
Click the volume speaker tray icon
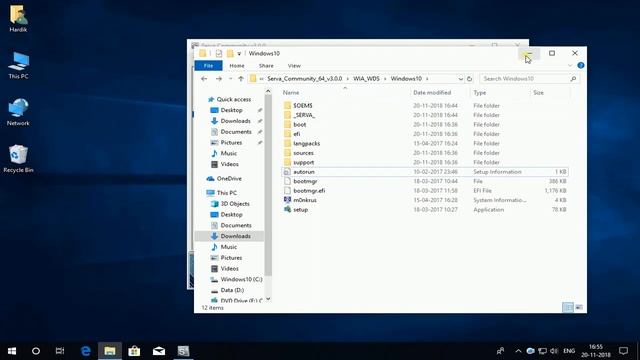pos(554,351)
